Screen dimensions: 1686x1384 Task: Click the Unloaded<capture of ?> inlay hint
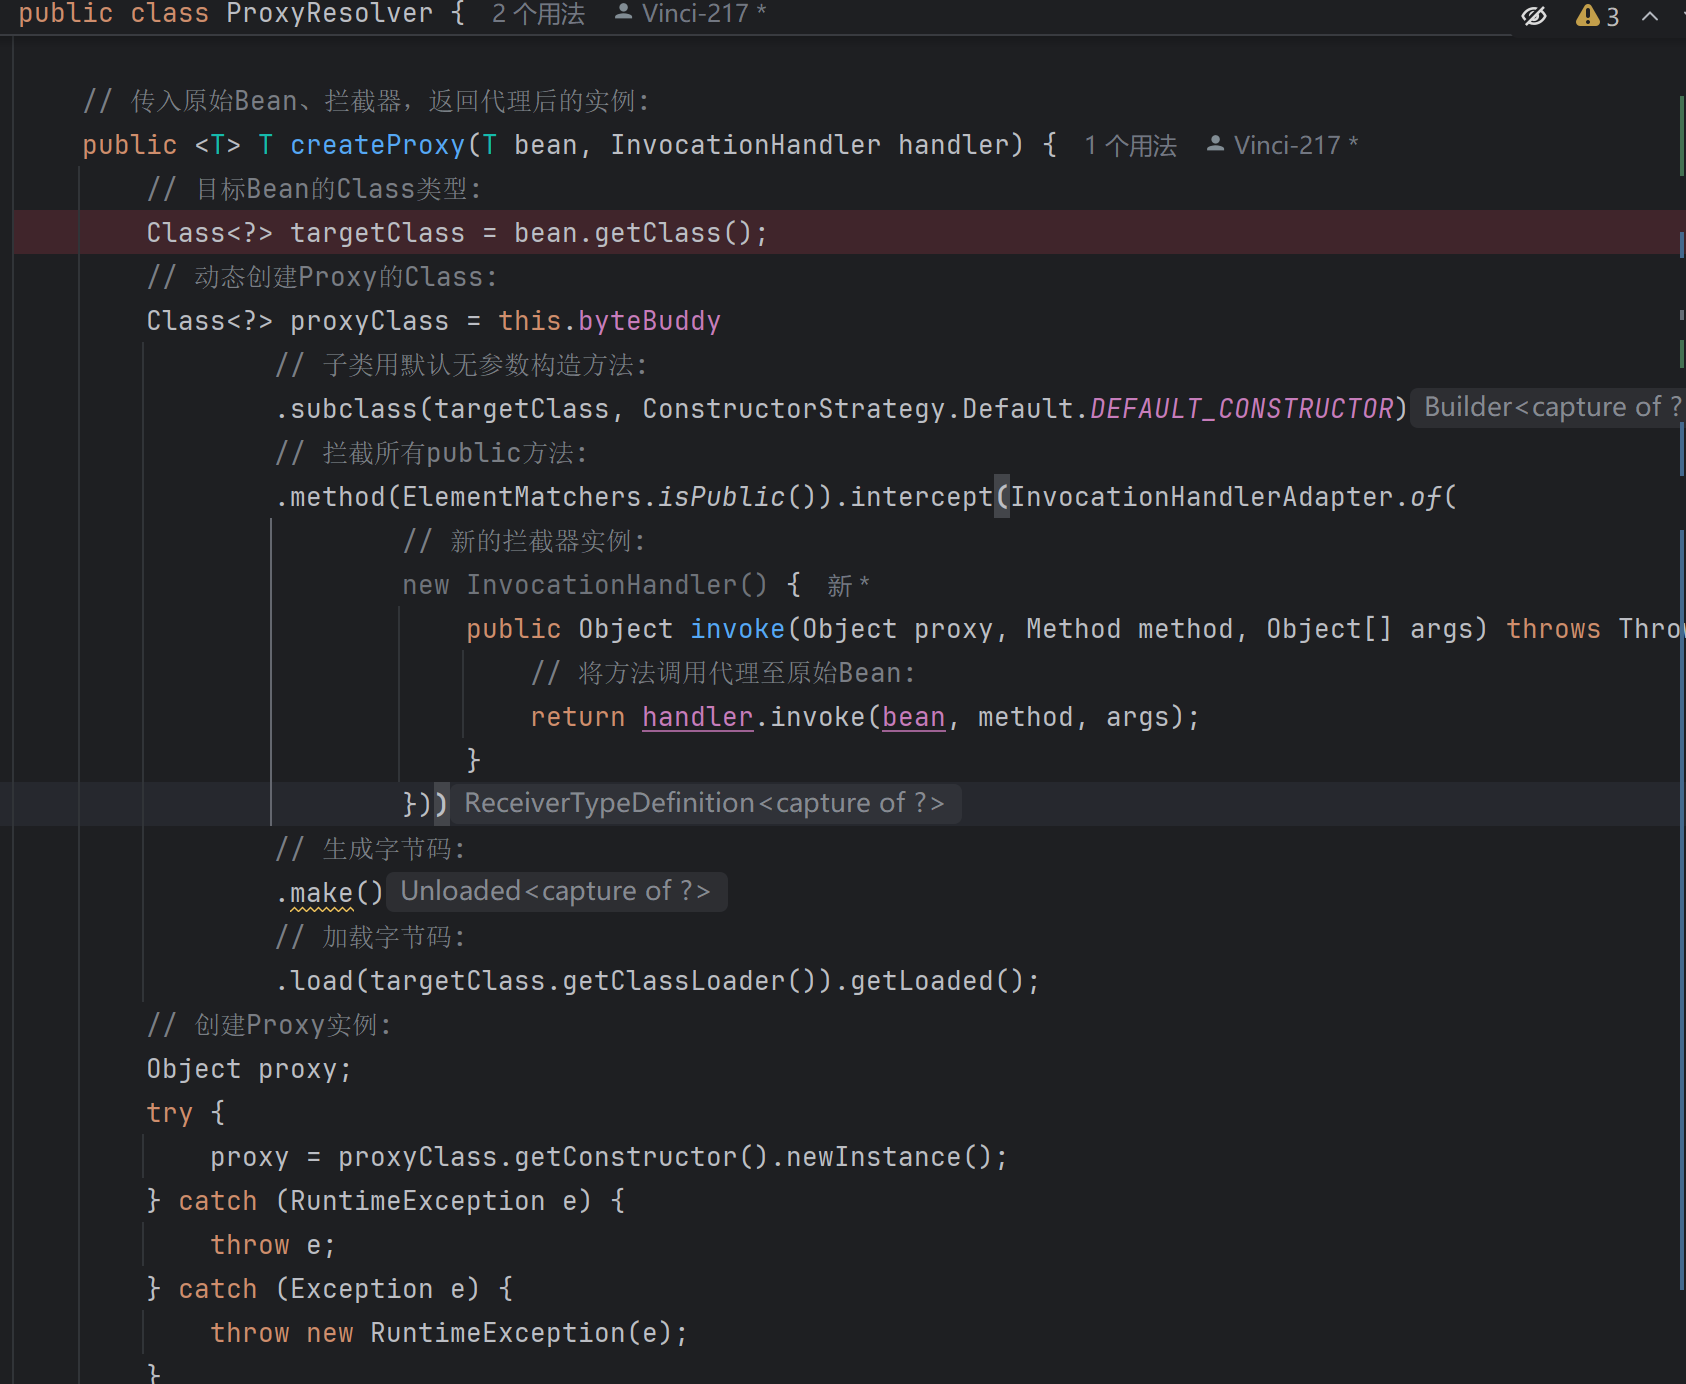point(556,891)
